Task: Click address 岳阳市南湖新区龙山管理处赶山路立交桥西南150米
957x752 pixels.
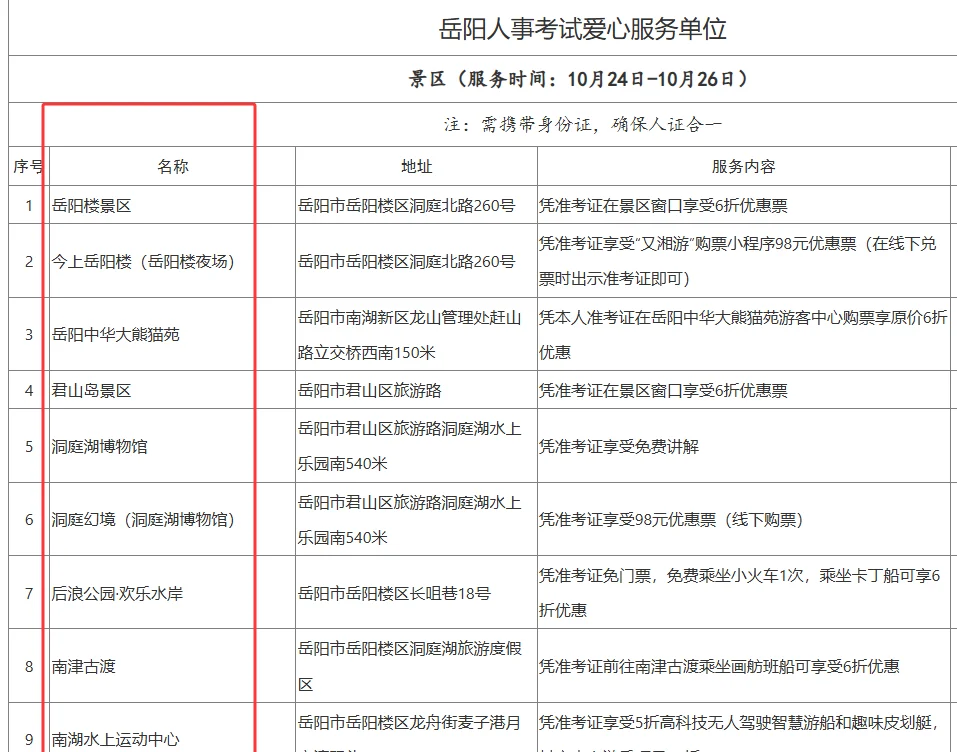Action: point(410,334)
